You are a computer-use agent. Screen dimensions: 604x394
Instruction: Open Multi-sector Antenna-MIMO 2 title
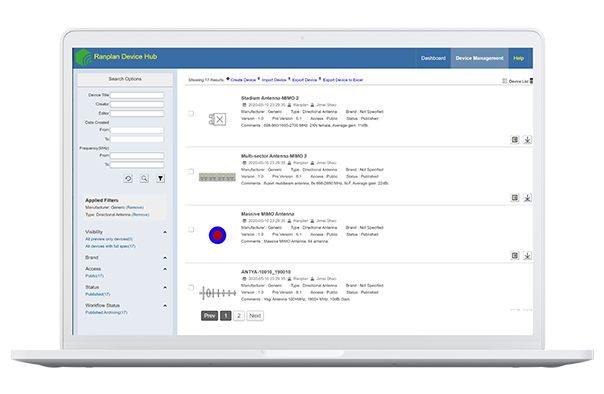click(x=274, y=156)
